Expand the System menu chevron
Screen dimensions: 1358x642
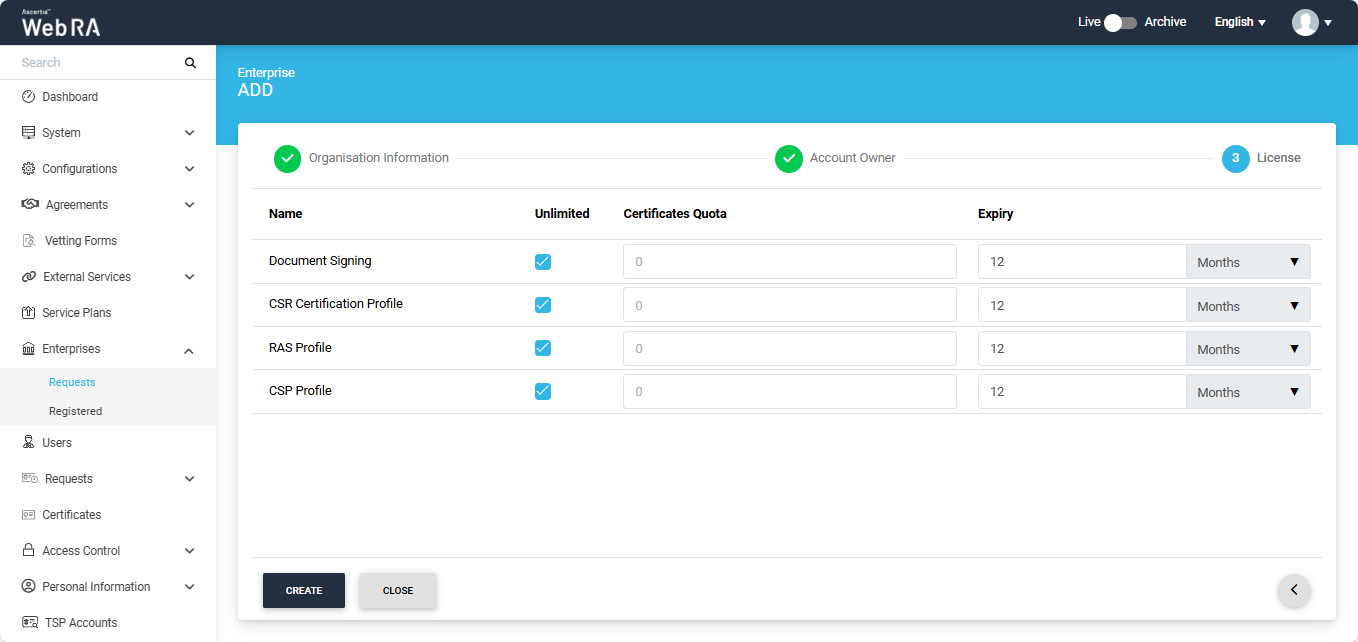[190, 133]
